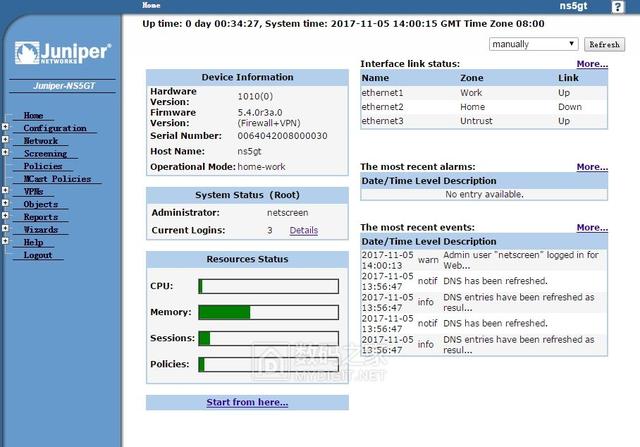Open Objects section in sidebar
The height and width of the screenshot is (447, 640).
click(x=40, y=204)
